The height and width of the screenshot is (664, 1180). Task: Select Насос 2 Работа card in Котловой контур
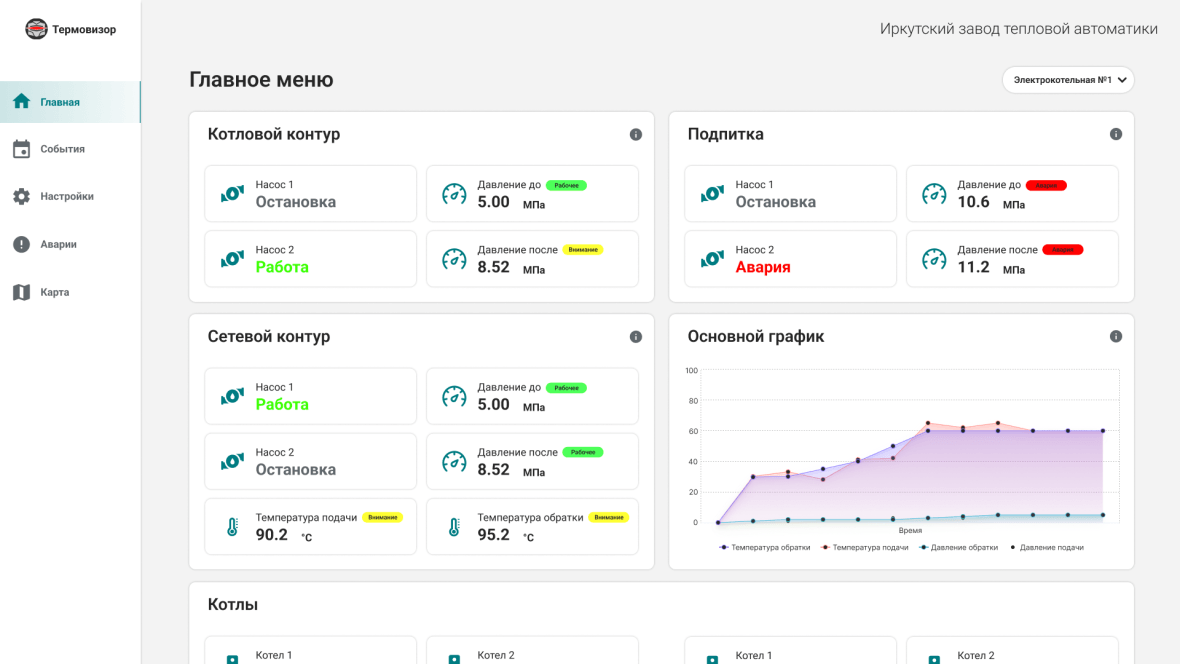pos(310,259)
